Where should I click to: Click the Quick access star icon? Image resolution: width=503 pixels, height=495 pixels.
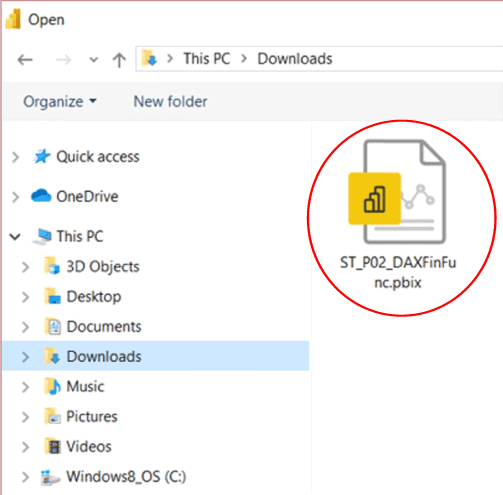pos(42,156)
